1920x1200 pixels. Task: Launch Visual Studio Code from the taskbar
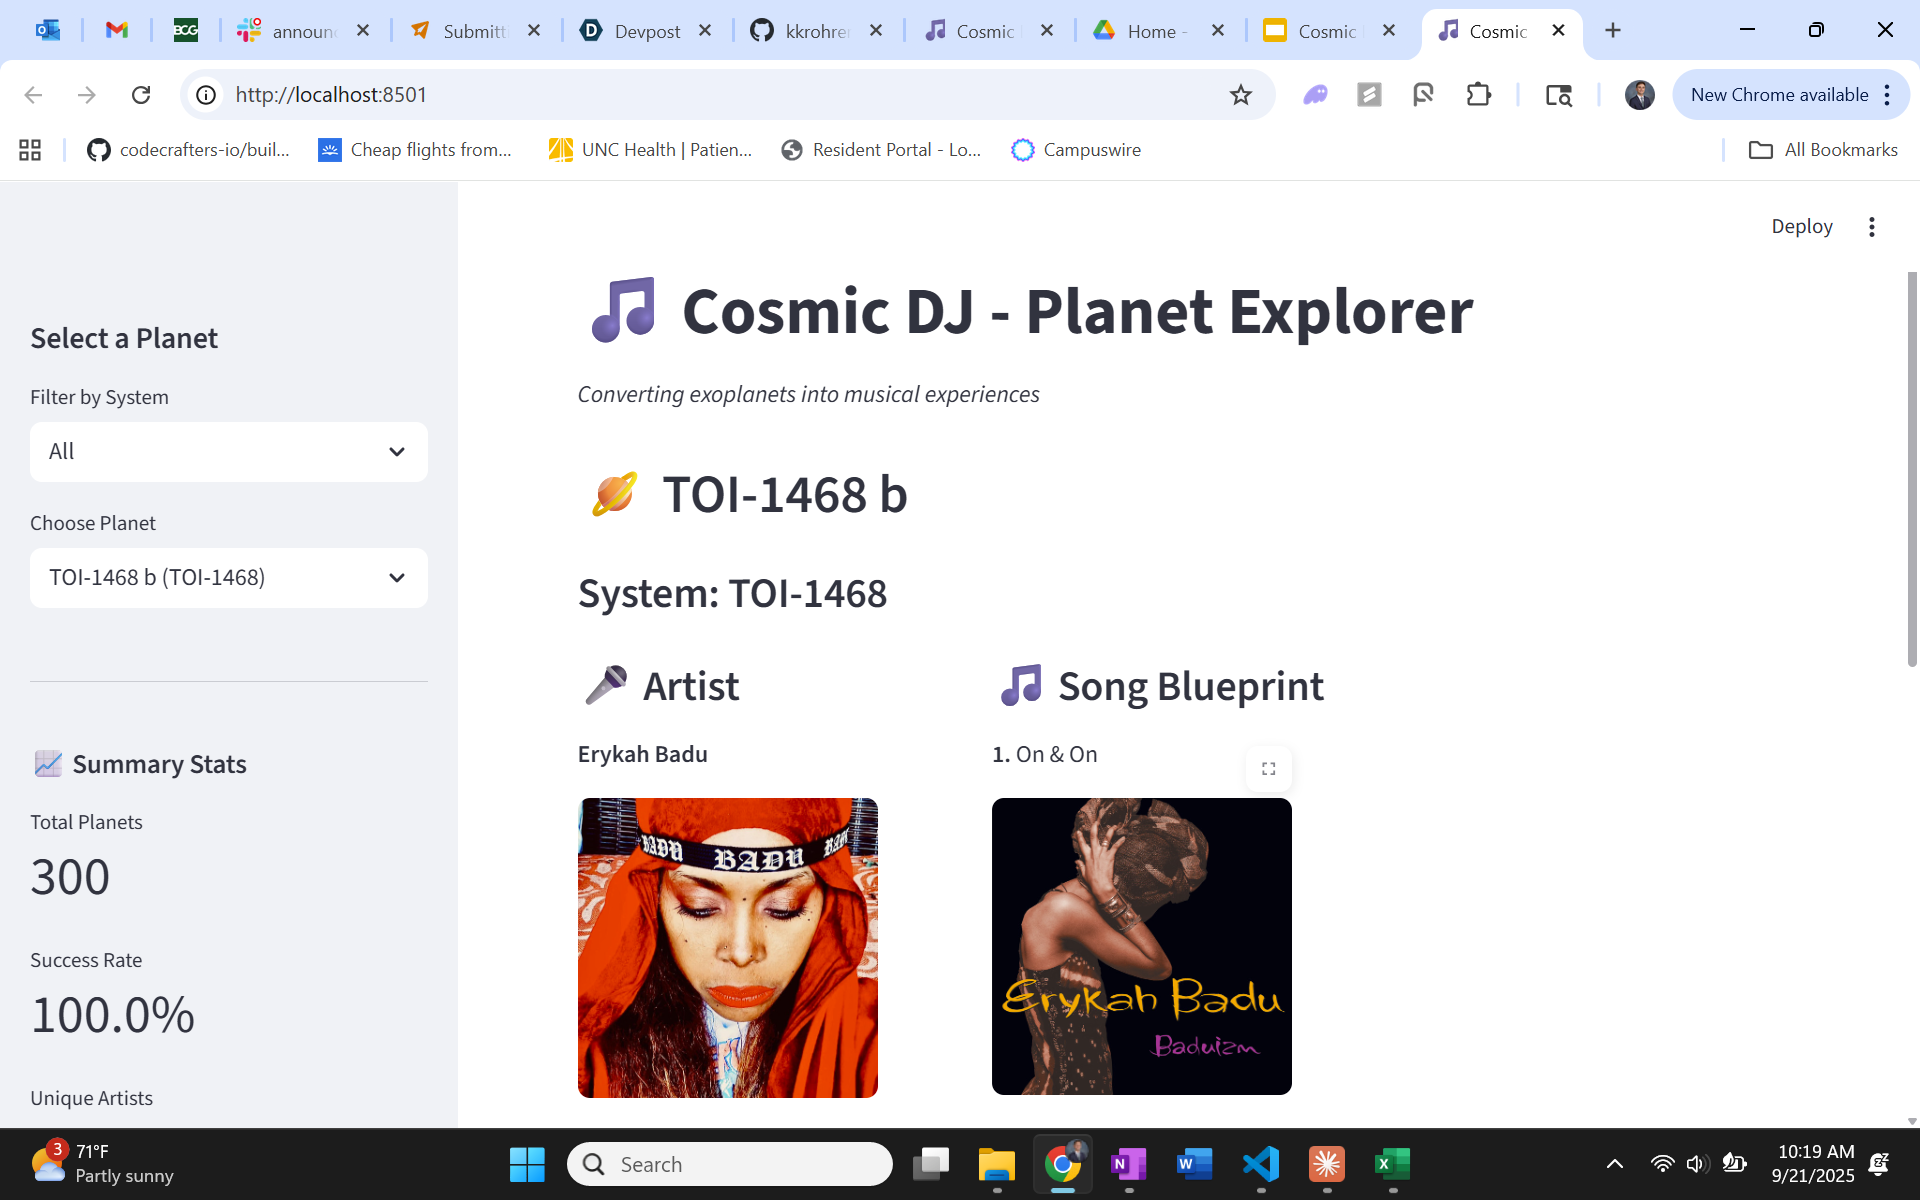(1260, 1164)
